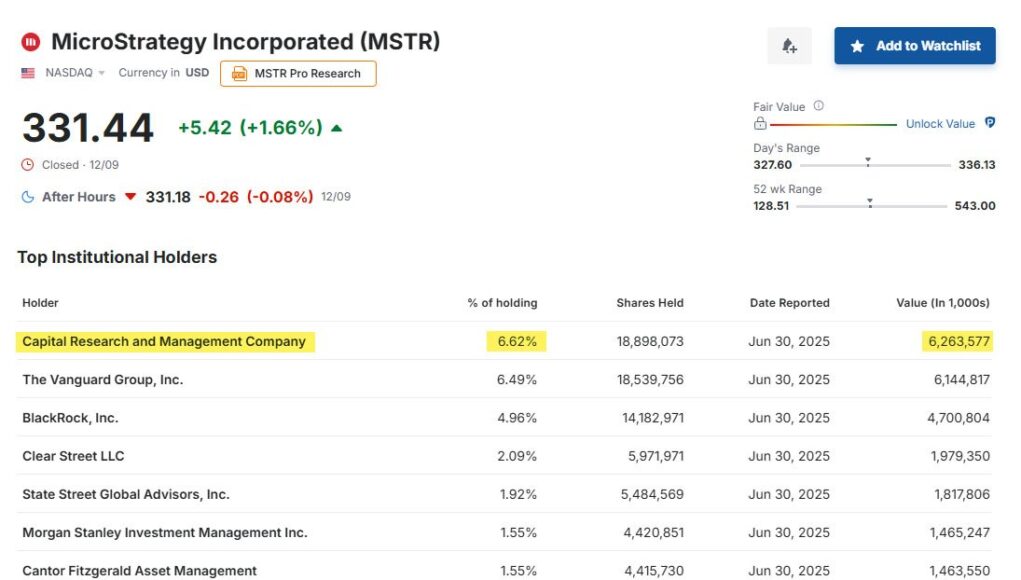This screenshot has width=1021, height=580.
Task: Click the 52 wk Range low 128.51
Action: [771, 206]
